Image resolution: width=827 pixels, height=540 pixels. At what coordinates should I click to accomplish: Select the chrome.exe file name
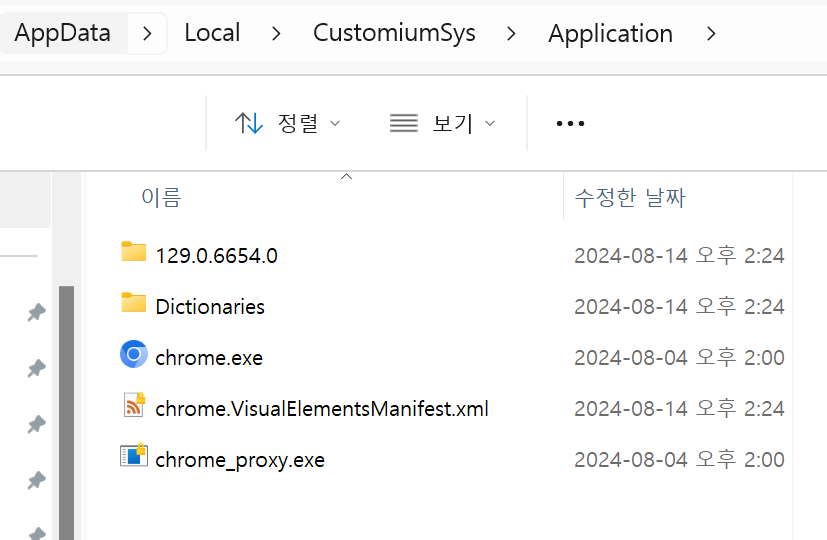click(x=209, y=358)
